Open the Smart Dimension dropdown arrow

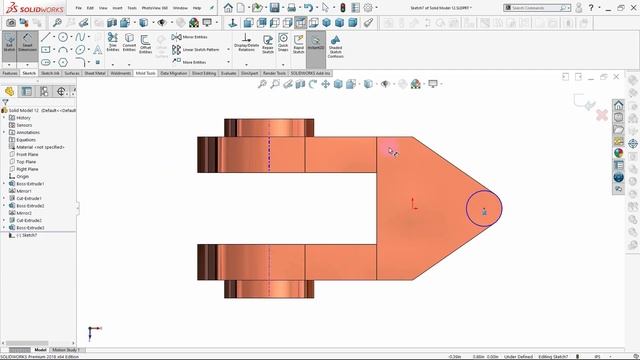click(27, 65)
